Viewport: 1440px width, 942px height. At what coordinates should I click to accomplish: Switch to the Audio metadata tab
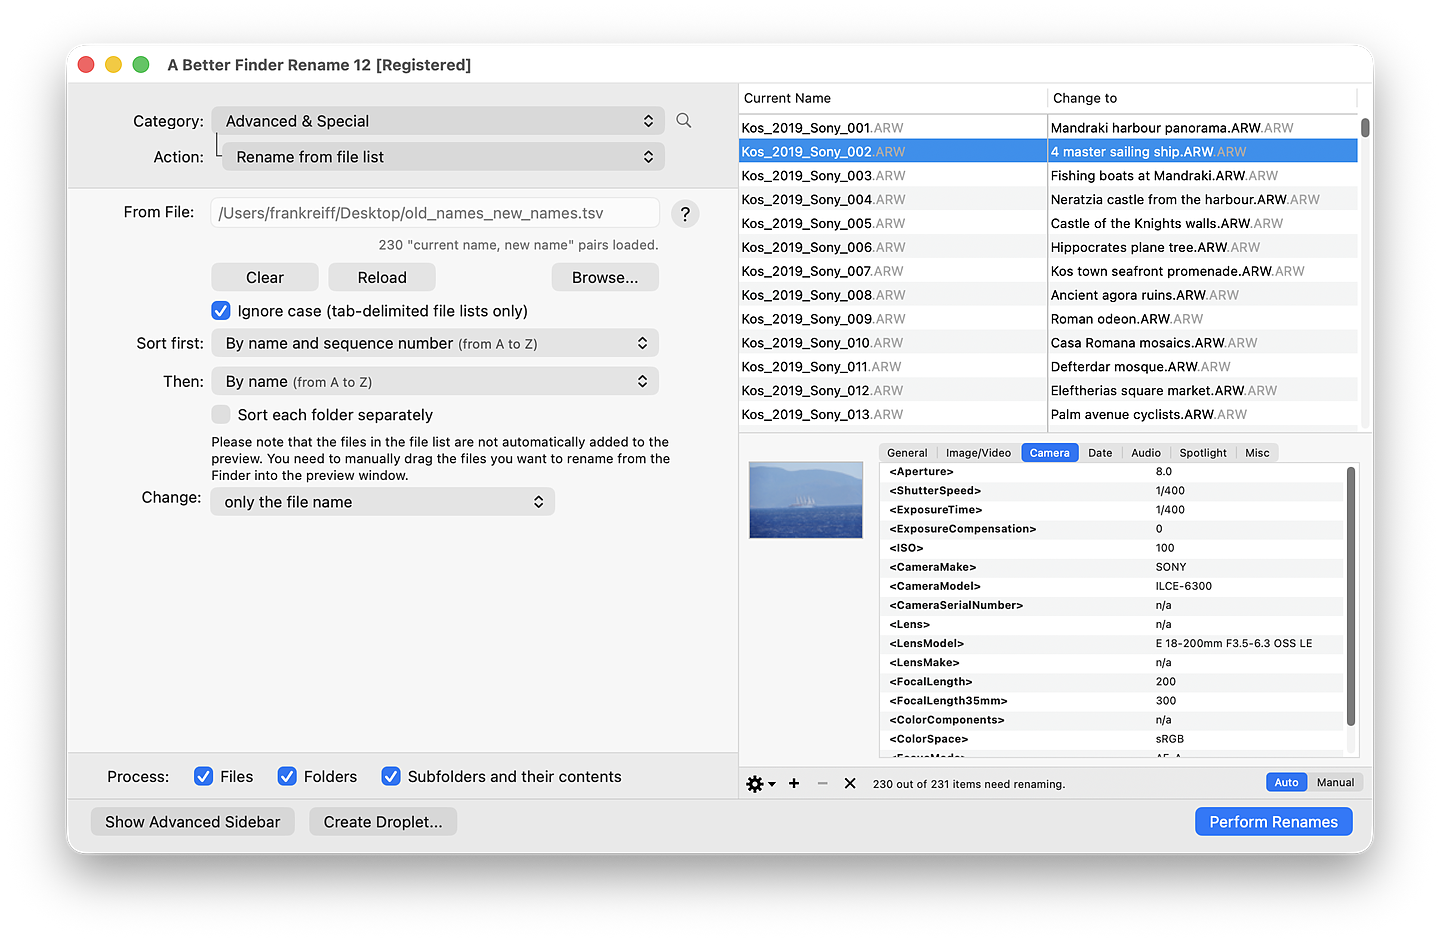(1146, 453)
